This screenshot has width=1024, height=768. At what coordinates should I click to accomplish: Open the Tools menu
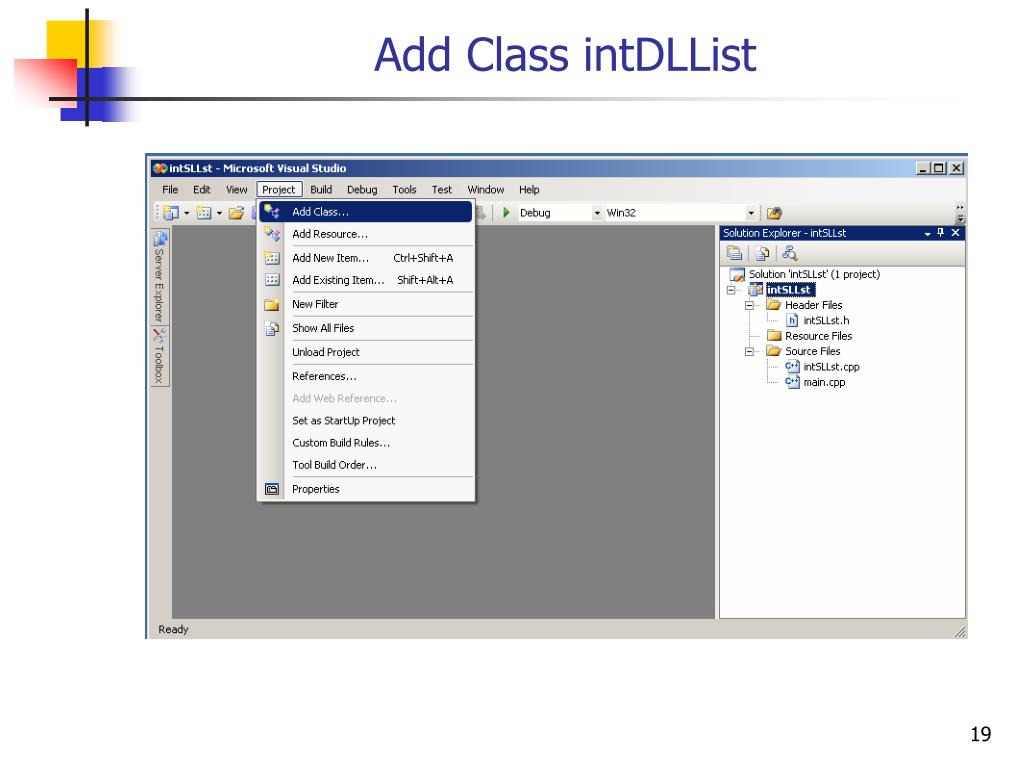tap(404, 189)
